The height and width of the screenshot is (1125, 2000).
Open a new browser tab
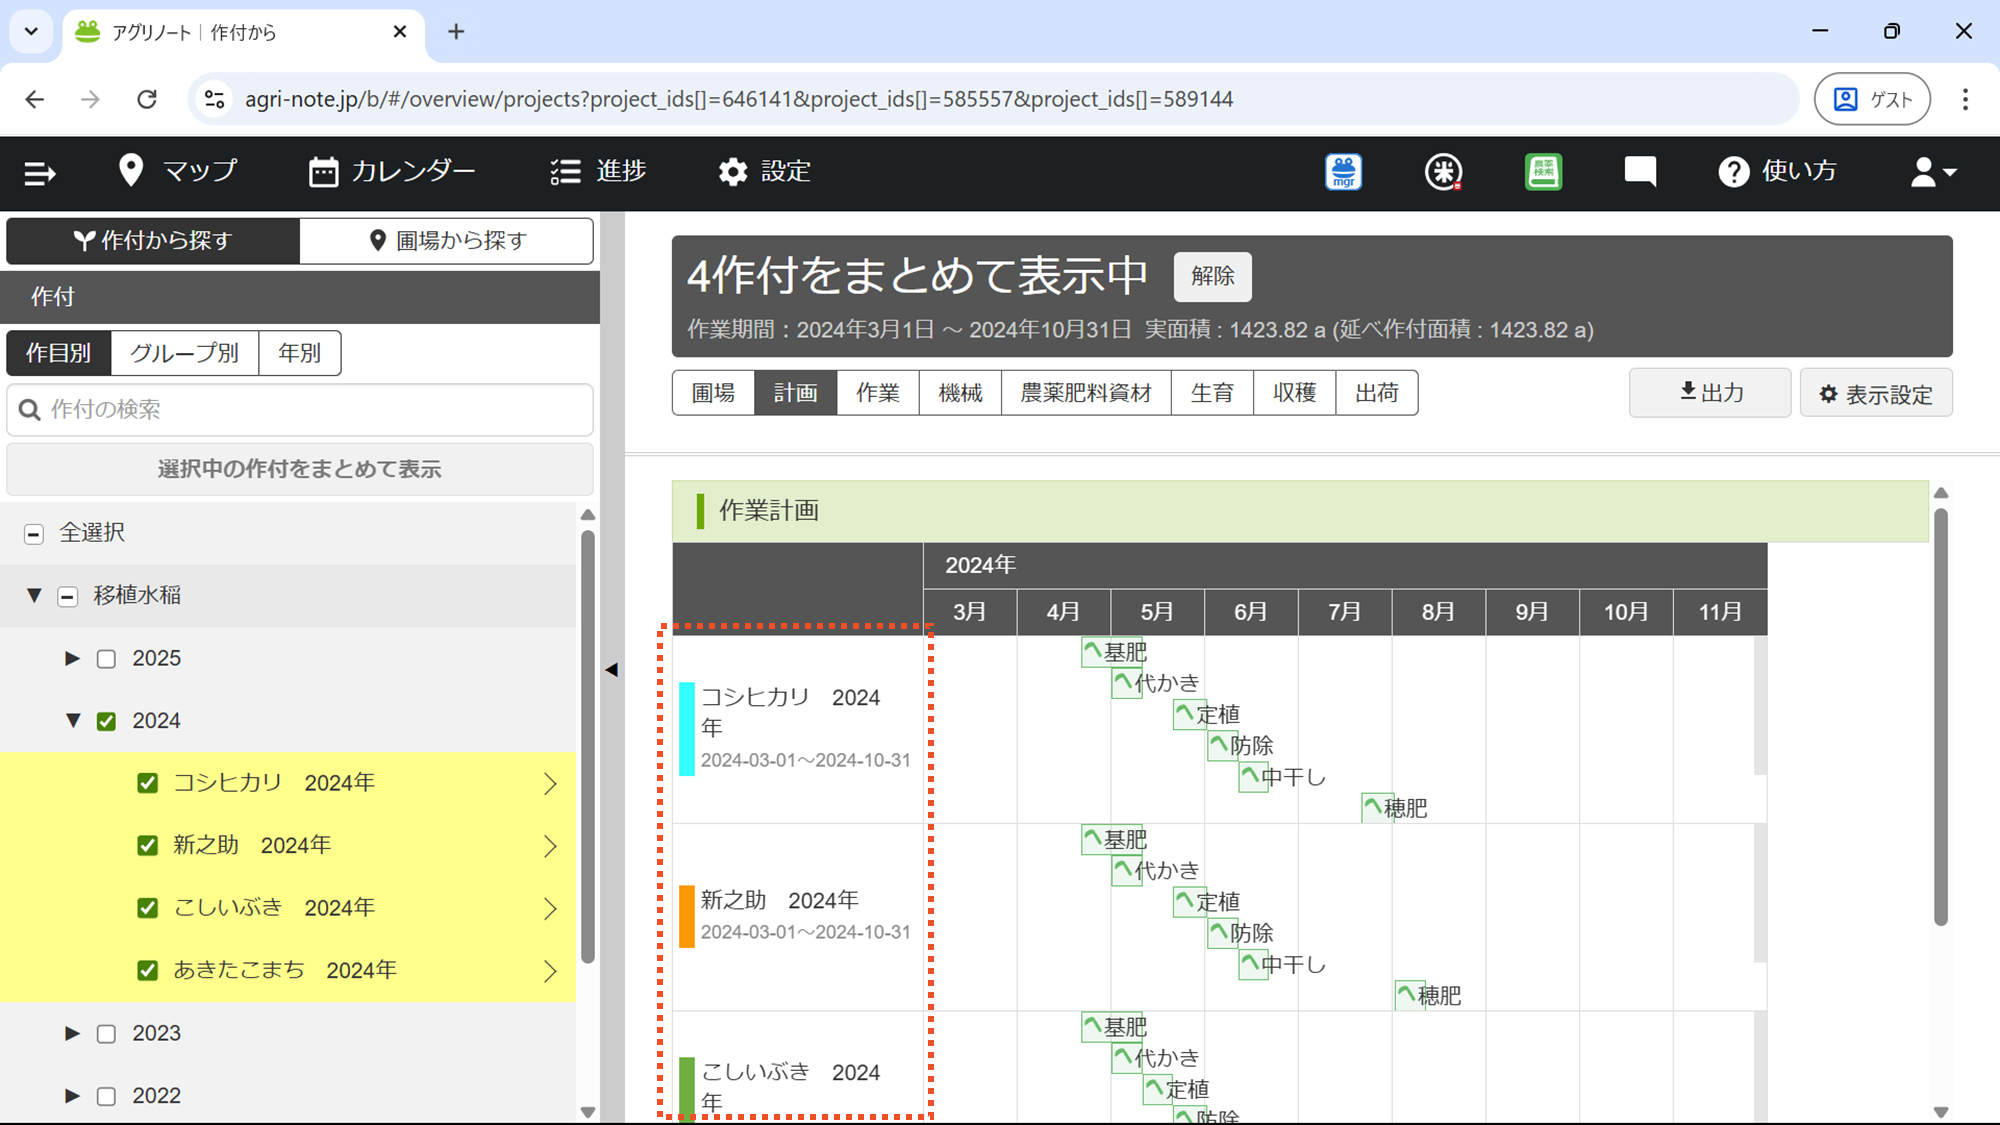pyautogui.click(x=456, y=31)
